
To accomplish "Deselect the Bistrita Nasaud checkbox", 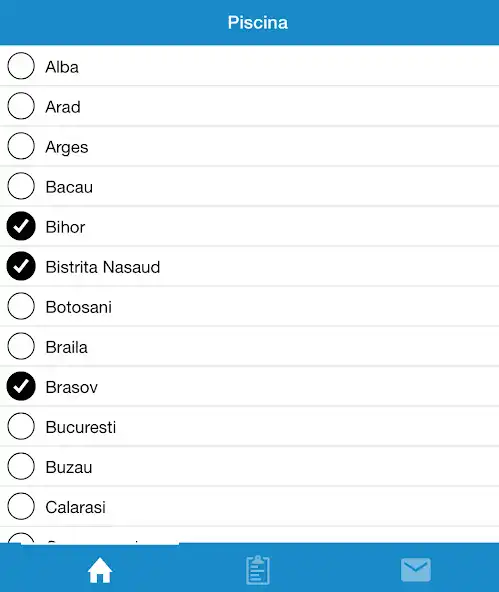I will [x=21, y=266].
